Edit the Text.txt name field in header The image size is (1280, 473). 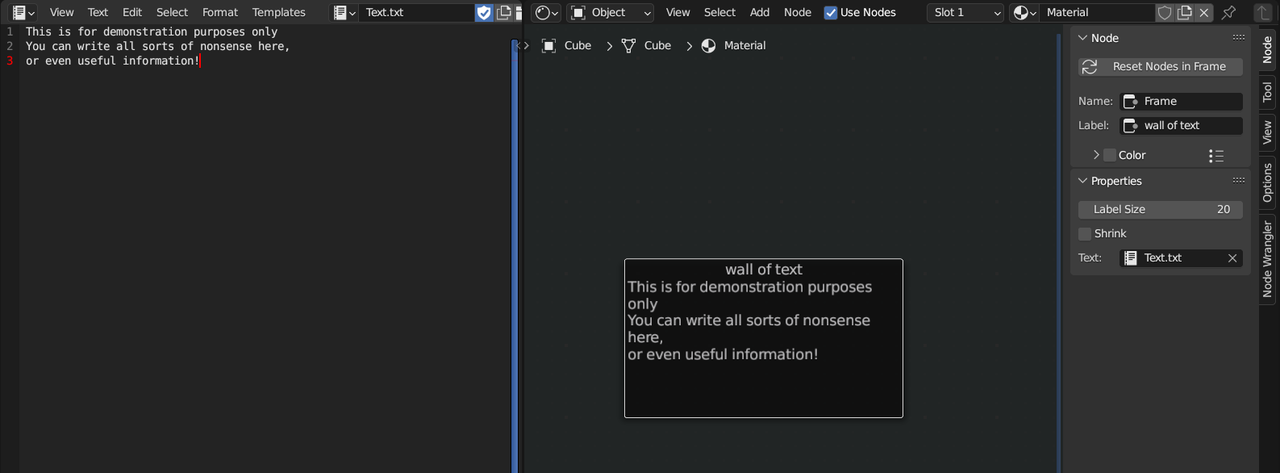[x=417, y=12]
